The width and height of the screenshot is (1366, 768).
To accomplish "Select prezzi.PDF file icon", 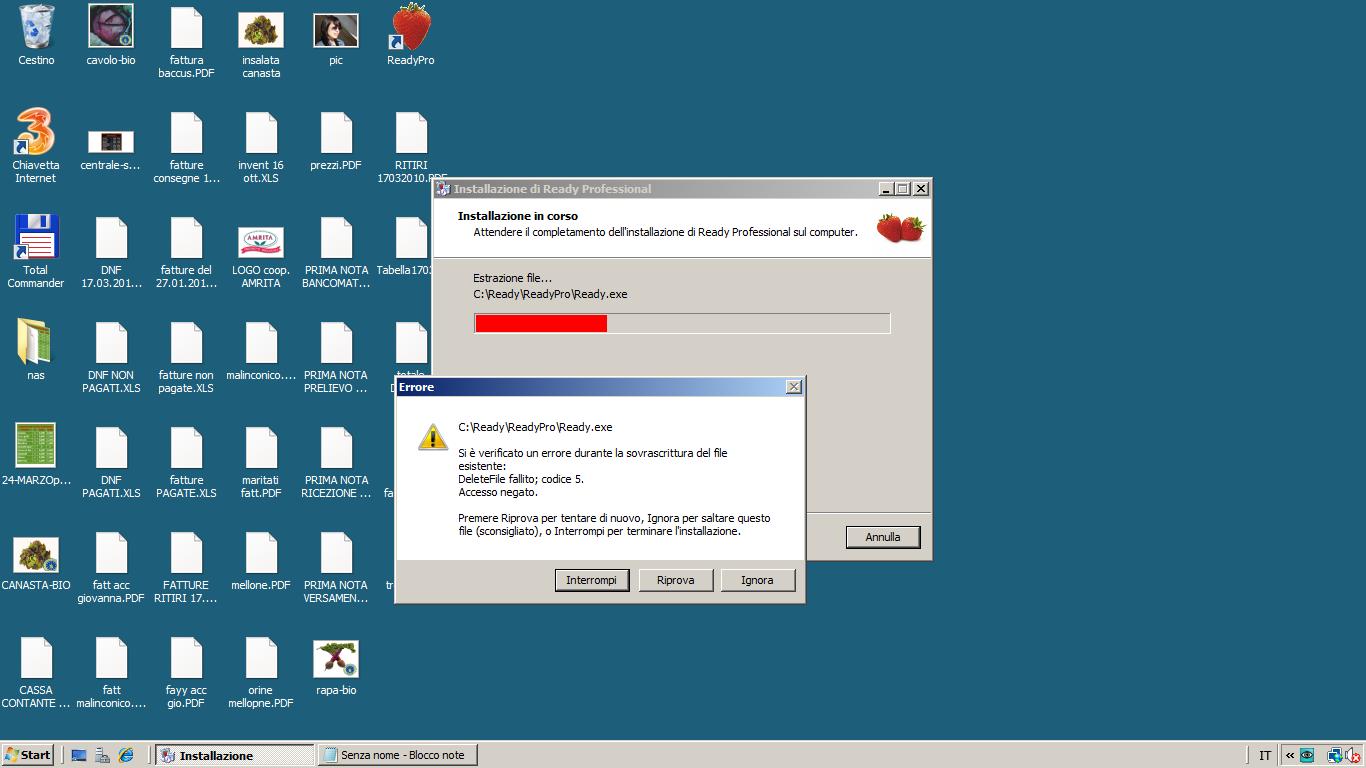I will coord(336,132).
